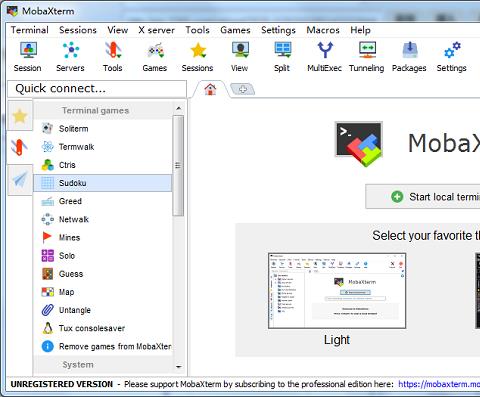Launch the Ctris game
The width and height of the screenshot is (480, 397).
(x=103, y=165)
